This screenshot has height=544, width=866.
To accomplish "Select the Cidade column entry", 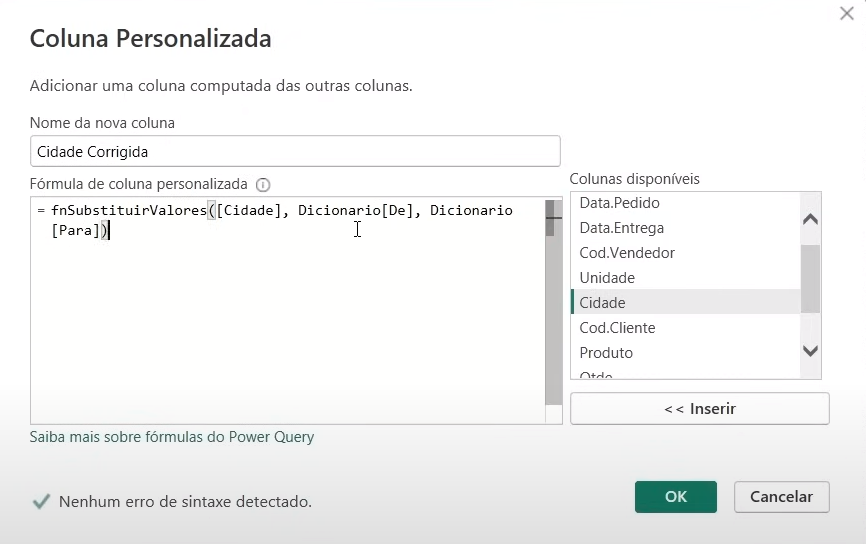I will tap(602, 303).
